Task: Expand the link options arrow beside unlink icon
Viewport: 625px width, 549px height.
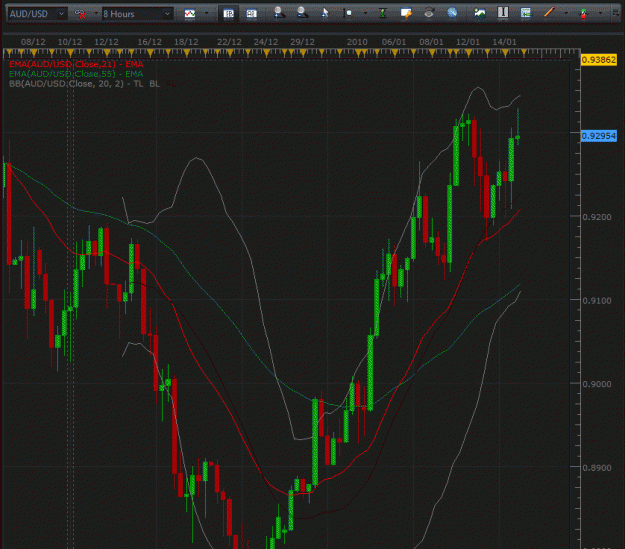Action: (x=96, y=14)
